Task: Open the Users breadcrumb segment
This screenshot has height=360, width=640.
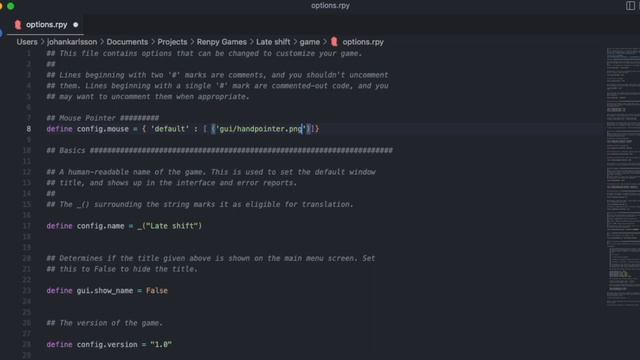Action: pyautogui.click(x=27, y=42)
